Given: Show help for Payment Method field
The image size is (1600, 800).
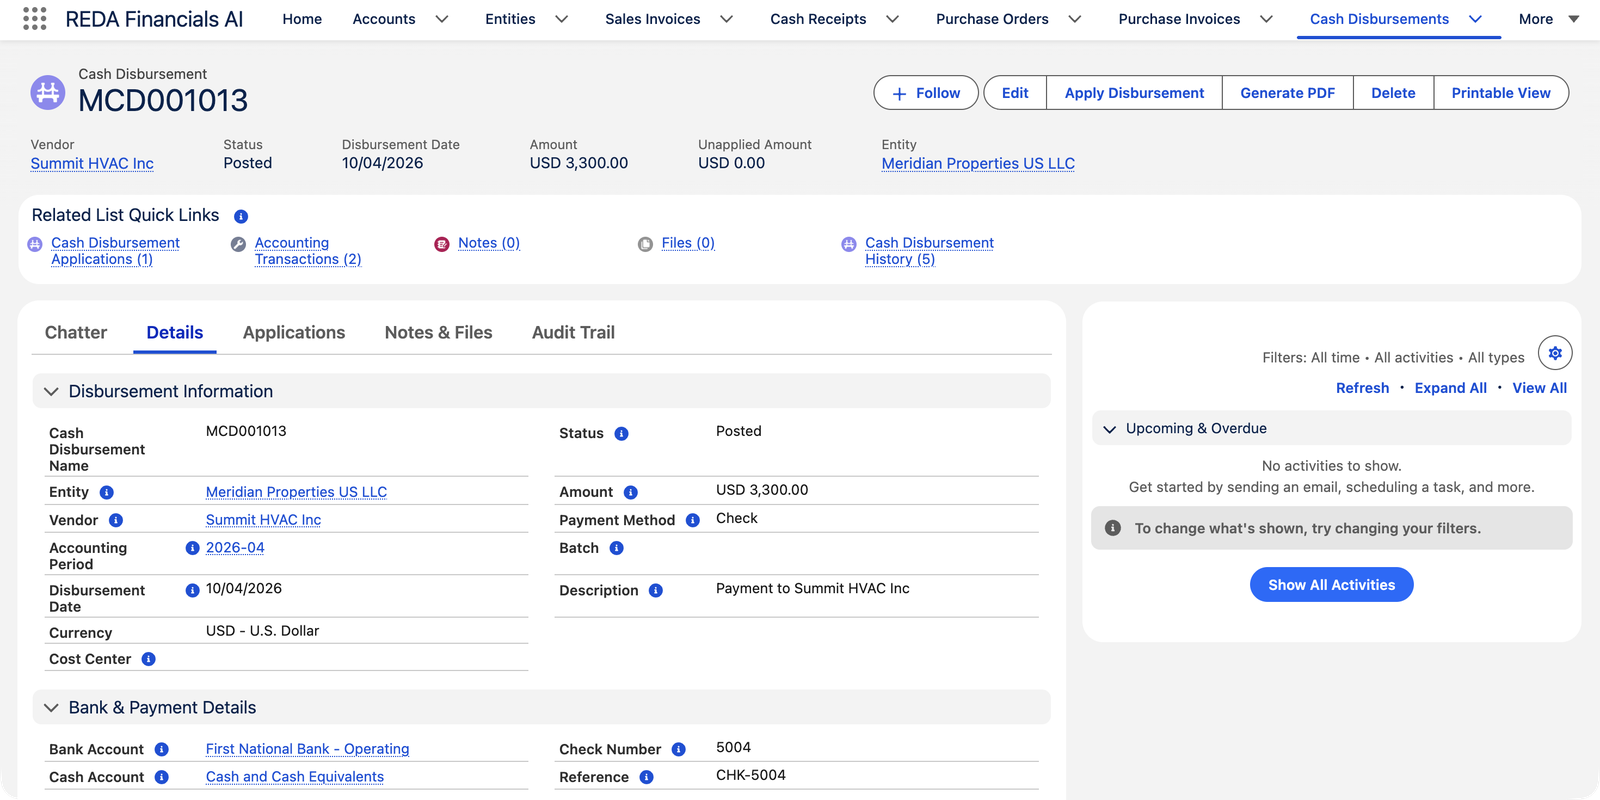Looking at the screenshot, I should pyautogui.click(x=693, y=520).
